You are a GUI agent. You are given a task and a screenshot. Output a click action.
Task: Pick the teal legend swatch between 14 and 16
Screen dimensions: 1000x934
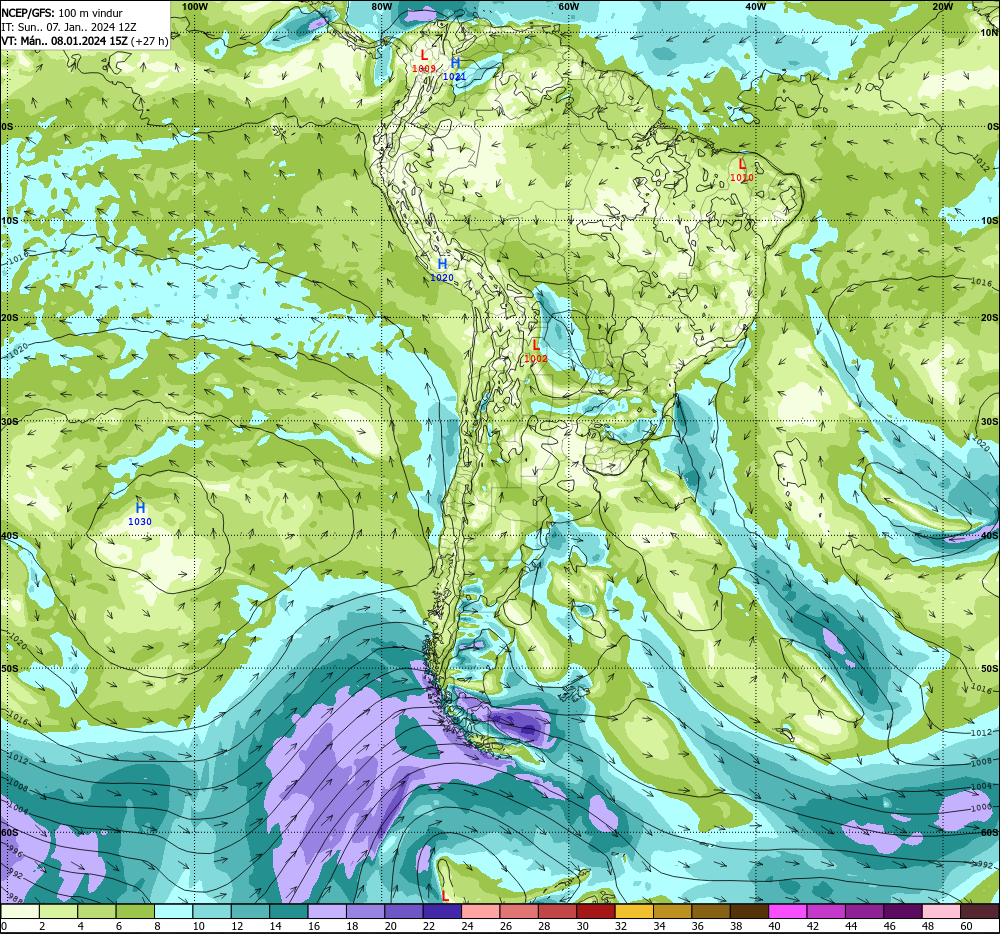click(x=289, y=911)
